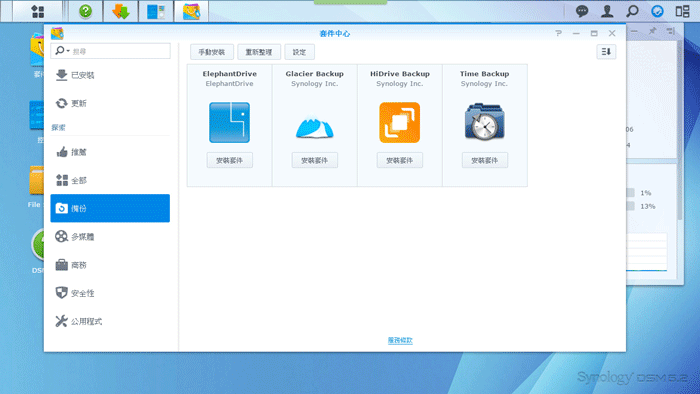
Task: Open the upload status check icon
Action: [x=657, y=11]
